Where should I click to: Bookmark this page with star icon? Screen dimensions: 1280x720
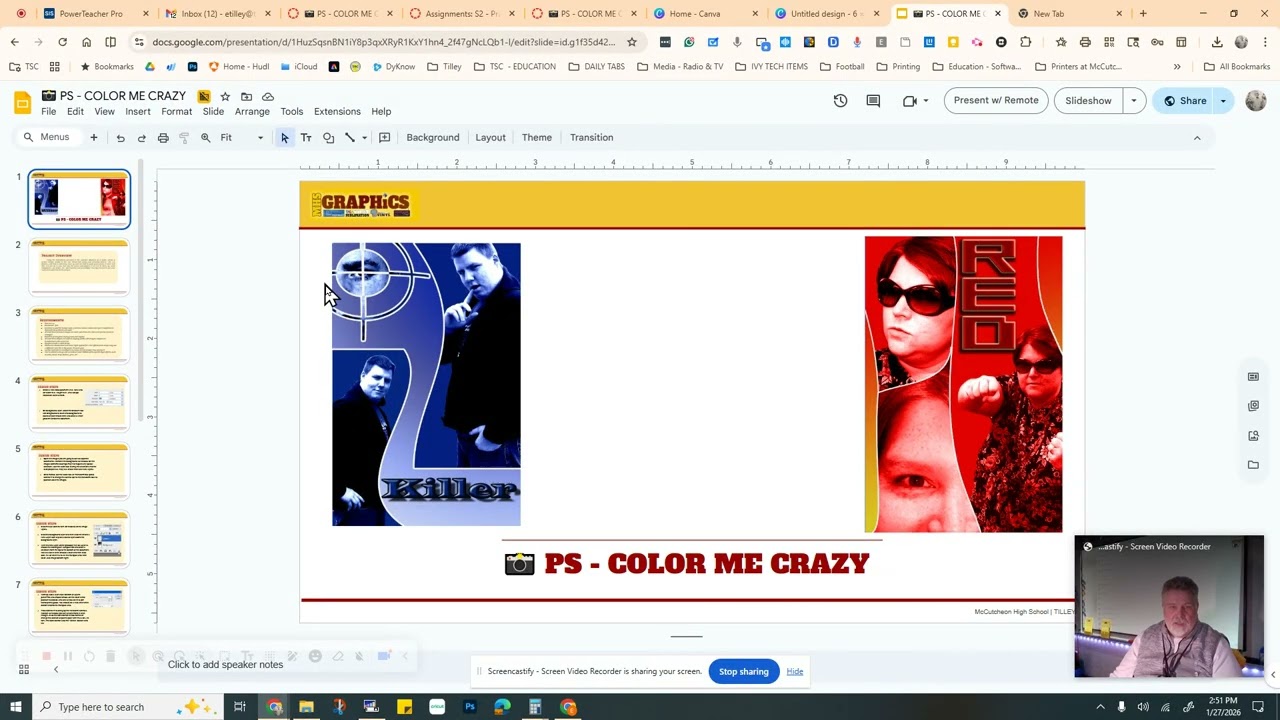632,42
